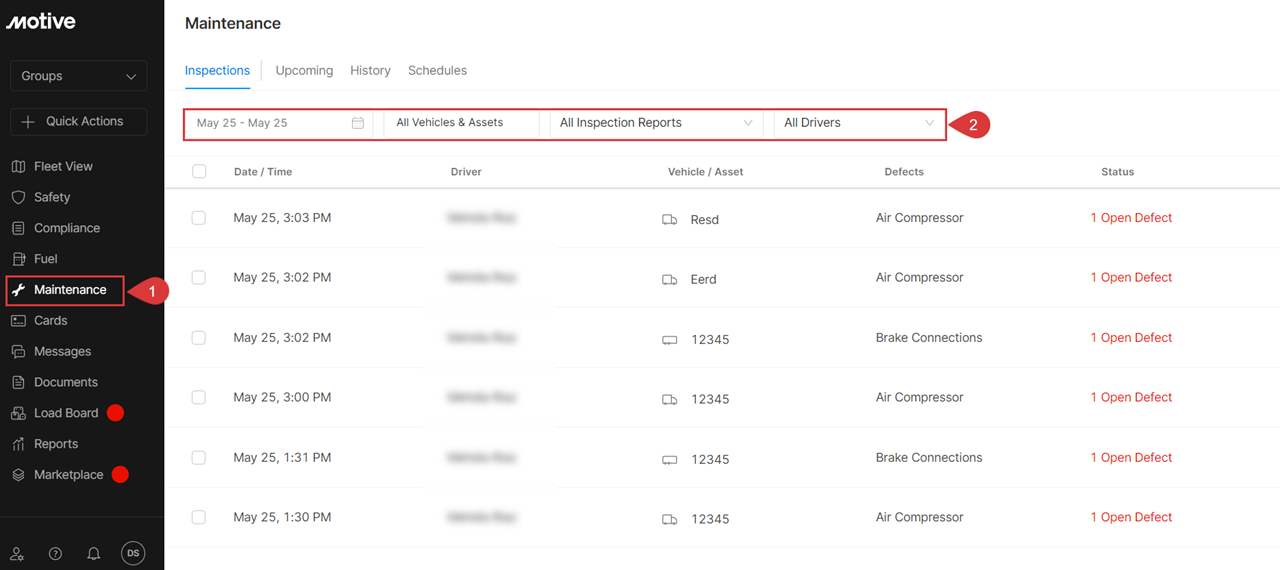Screen dimensions: 1280x570
Task: Select the May 25, 1:30 PM row checkbox
Action: [x=199, y=517]
